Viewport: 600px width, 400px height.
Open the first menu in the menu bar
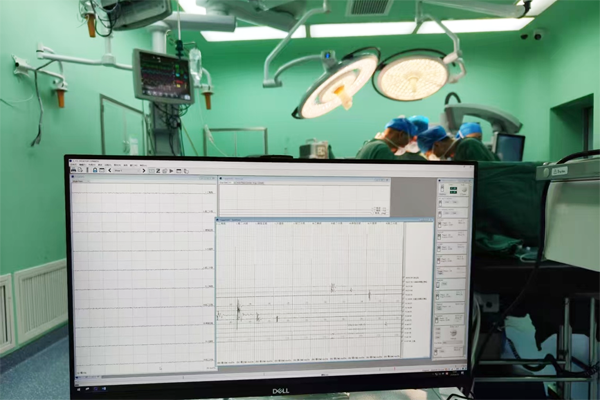click(x=73, y=165)
